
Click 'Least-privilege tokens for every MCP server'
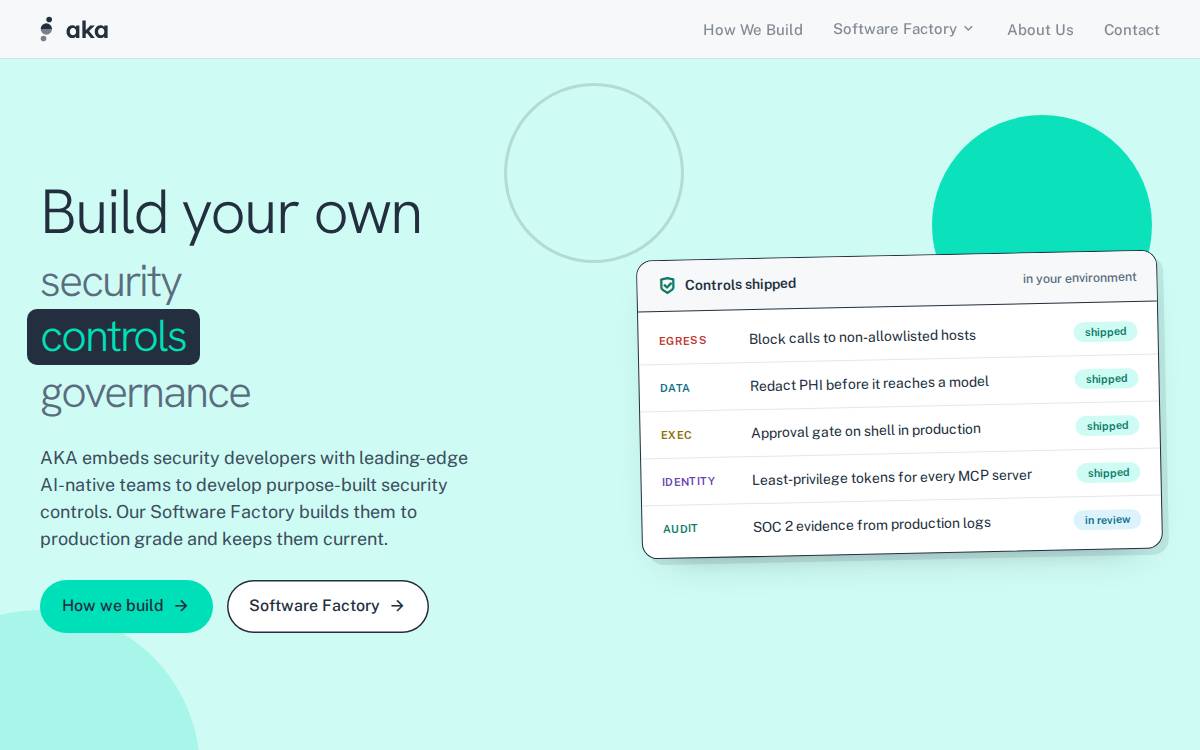(x=892, y=477)
